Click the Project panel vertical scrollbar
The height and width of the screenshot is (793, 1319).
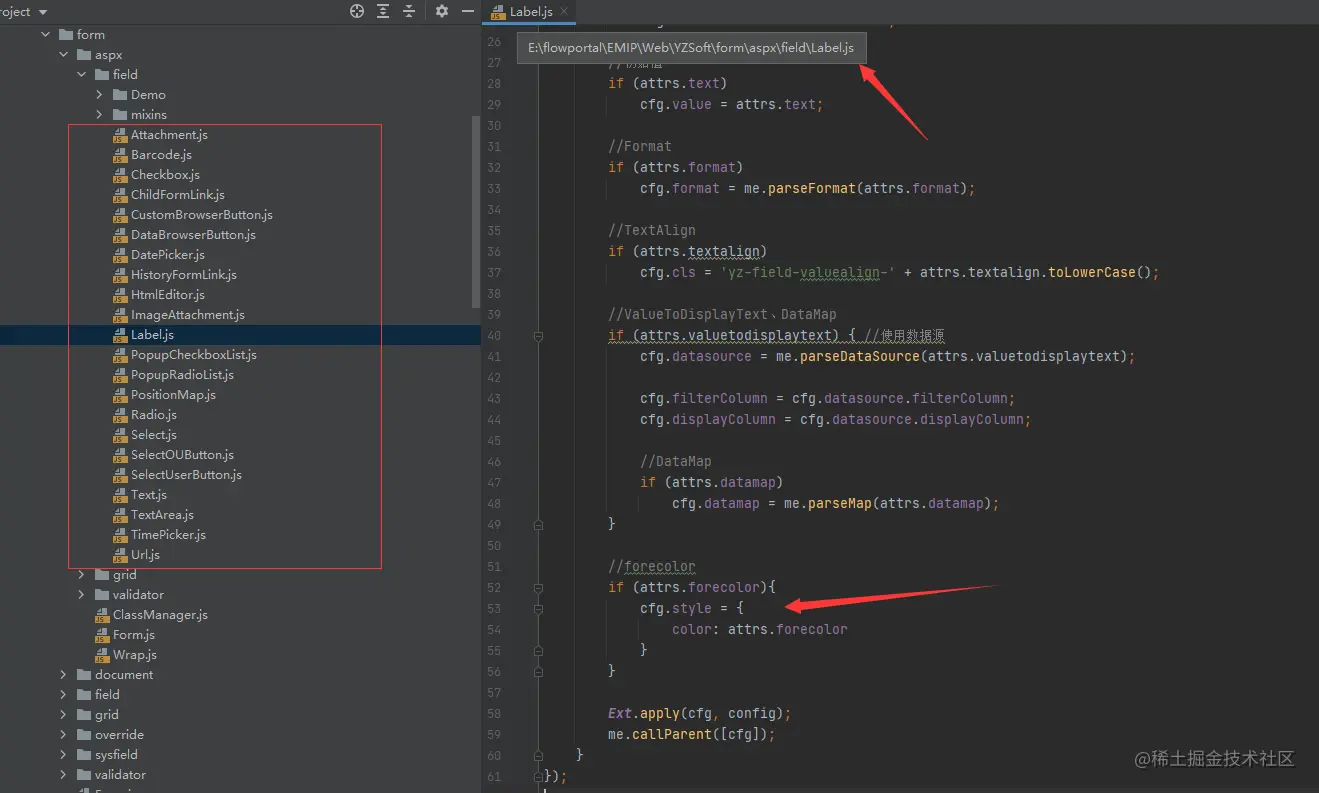click(x=475, y=210)
